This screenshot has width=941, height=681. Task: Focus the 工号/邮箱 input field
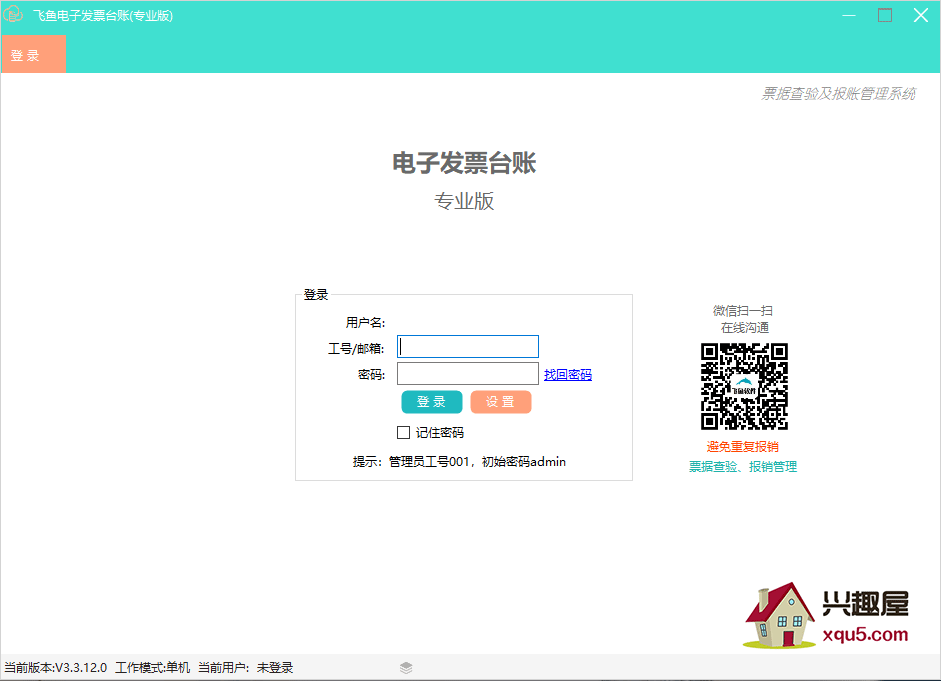click(x=468, y=347)
